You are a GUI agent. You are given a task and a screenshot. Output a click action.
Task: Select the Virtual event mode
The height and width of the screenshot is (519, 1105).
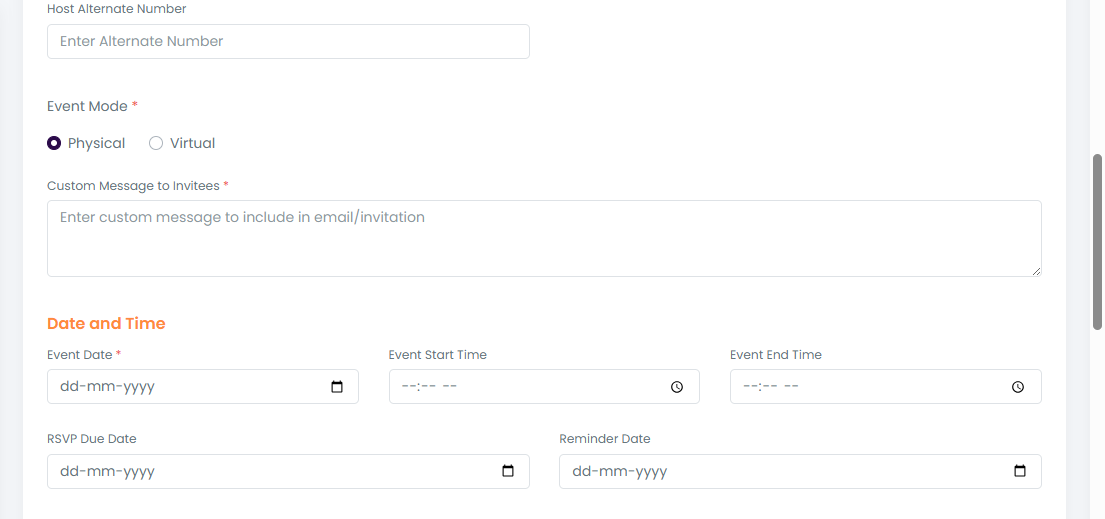click(156, 143)
